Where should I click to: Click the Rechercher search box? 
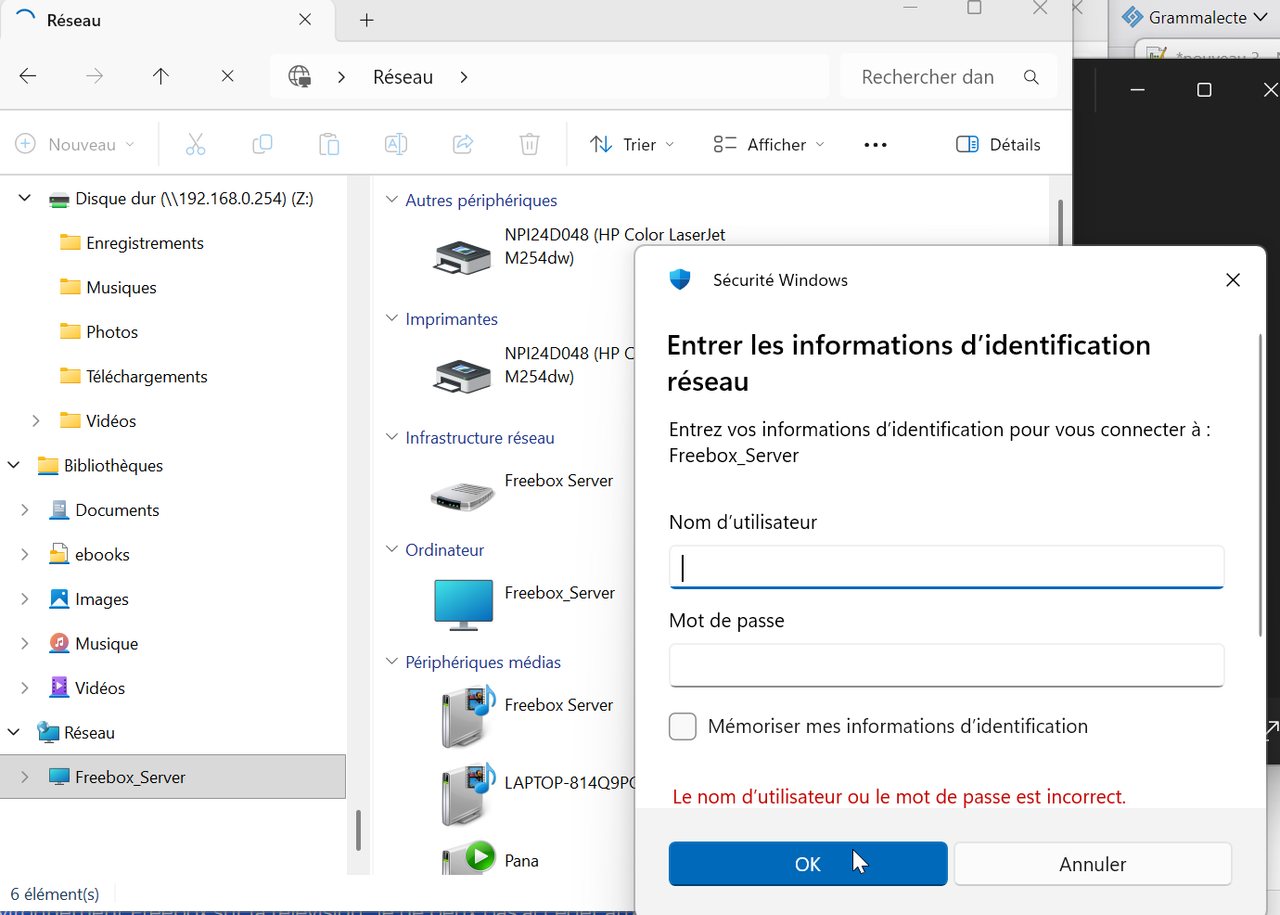[950, 77]
